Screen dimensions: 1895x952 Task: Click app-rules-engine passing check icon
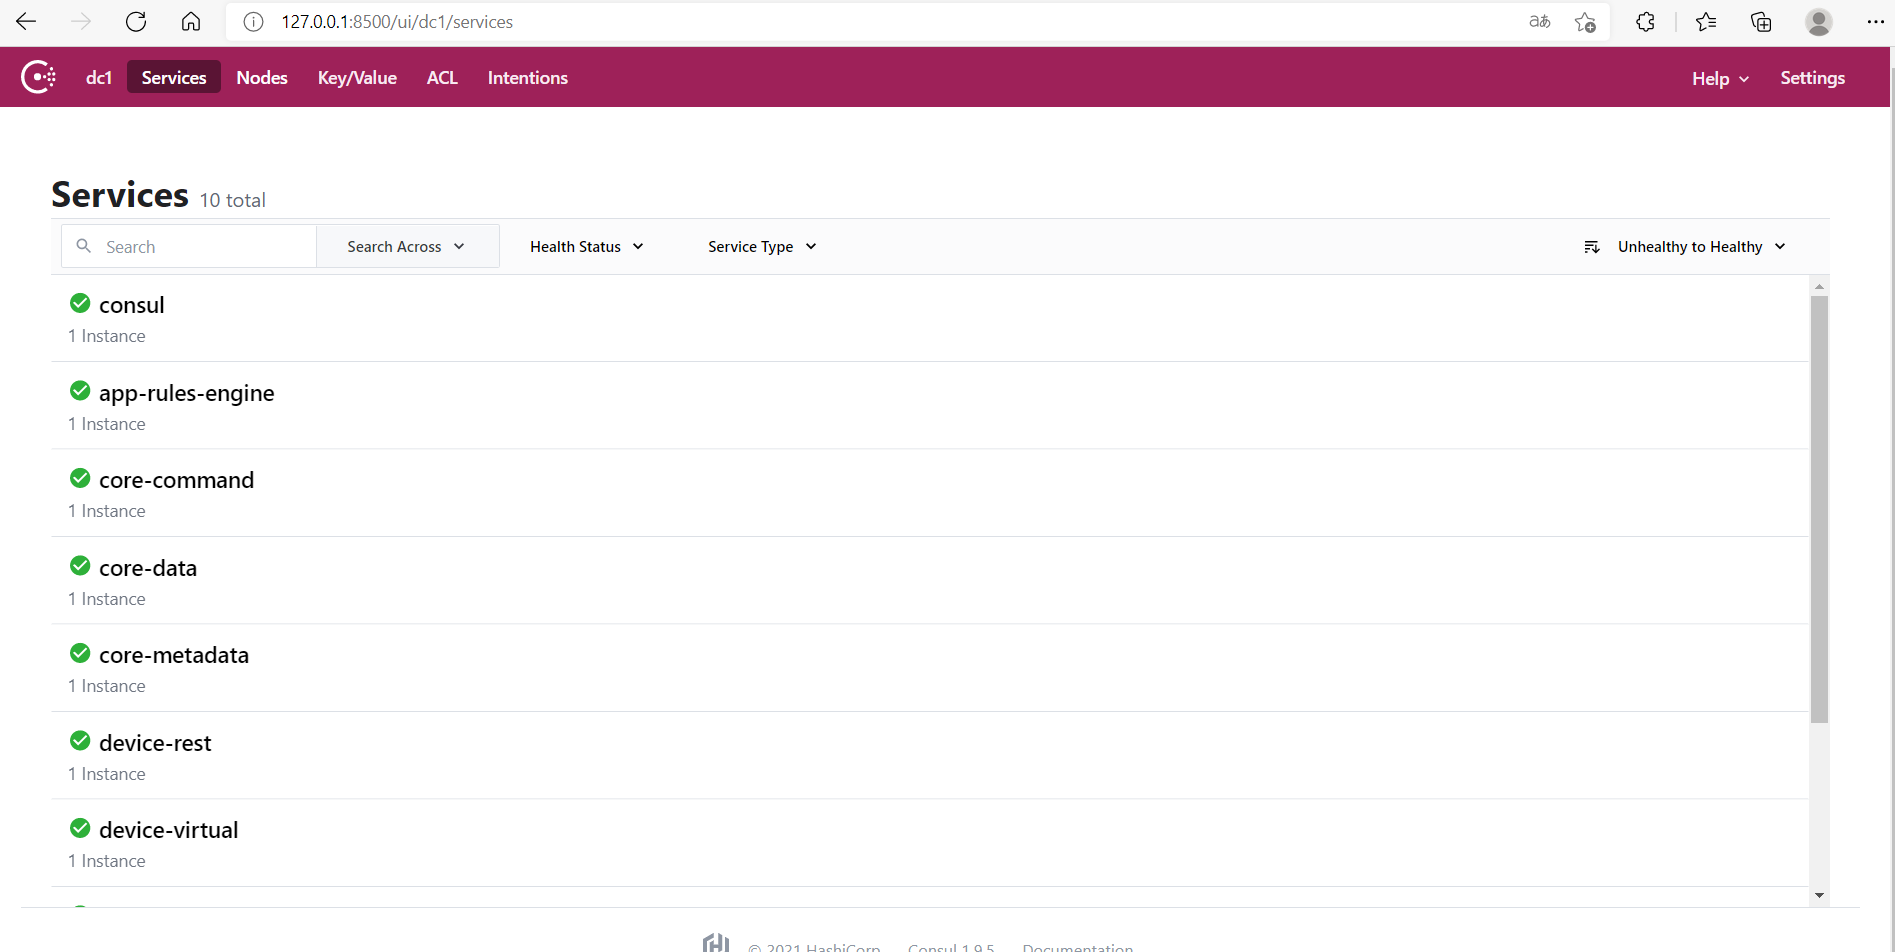tap(80, 391)
